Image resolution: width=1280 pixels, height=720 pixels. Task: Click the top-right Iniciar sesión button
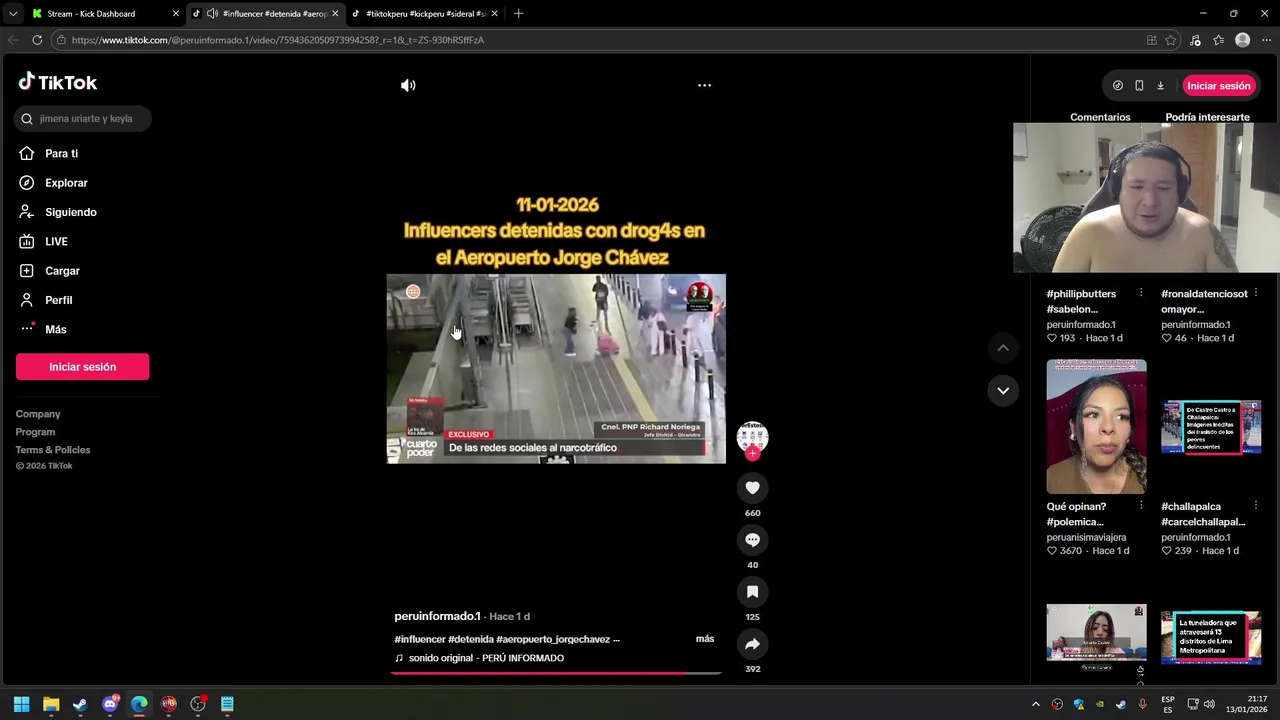click(1218, 86)
